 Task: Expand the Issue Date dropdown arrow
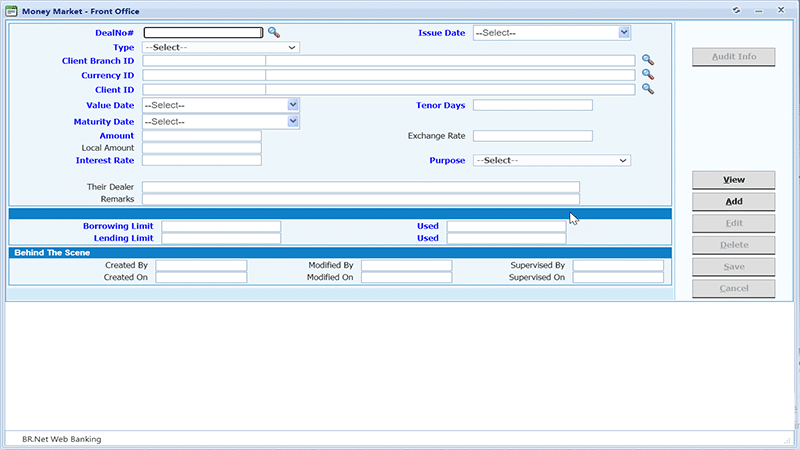pos(623,33)
